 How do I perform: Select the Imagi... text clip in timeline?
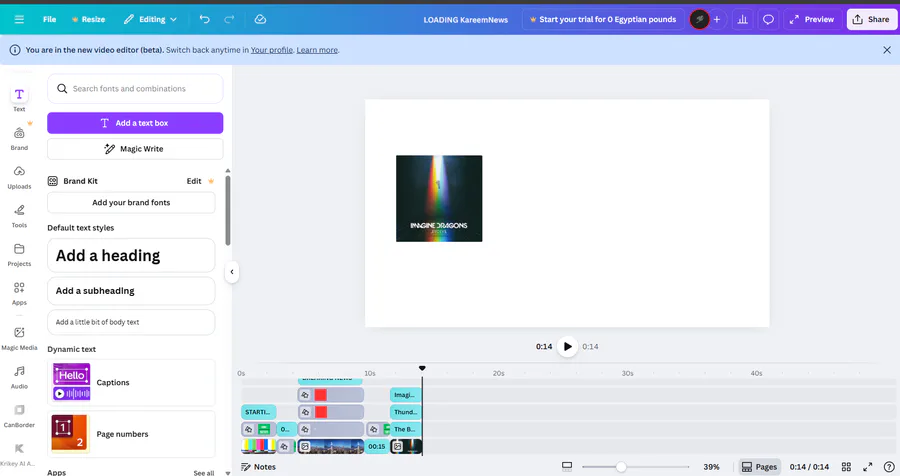tap(405, 394)
